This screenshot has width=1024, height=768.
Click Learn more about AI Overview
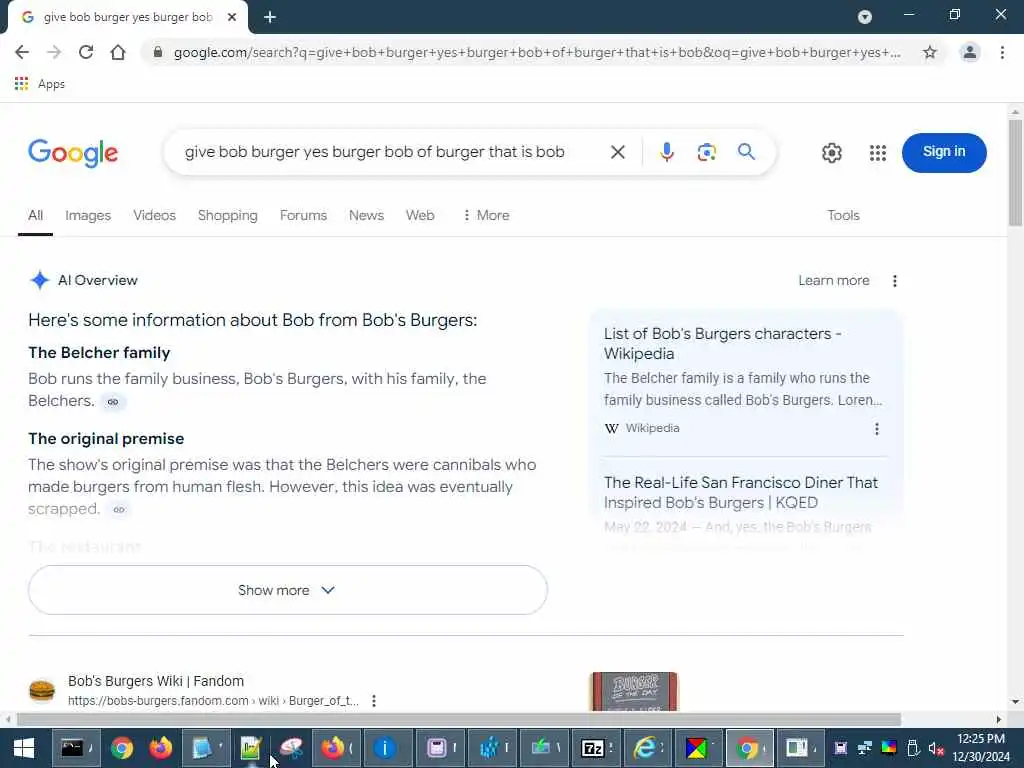tap(833, 281)
